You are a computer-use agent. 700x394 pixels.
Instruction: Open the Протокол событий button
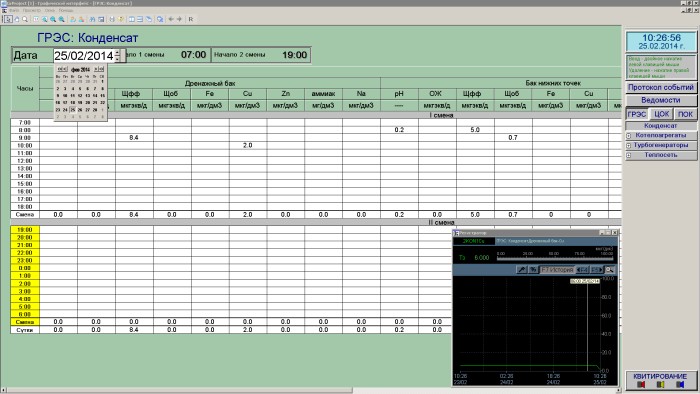coord(661,87)
